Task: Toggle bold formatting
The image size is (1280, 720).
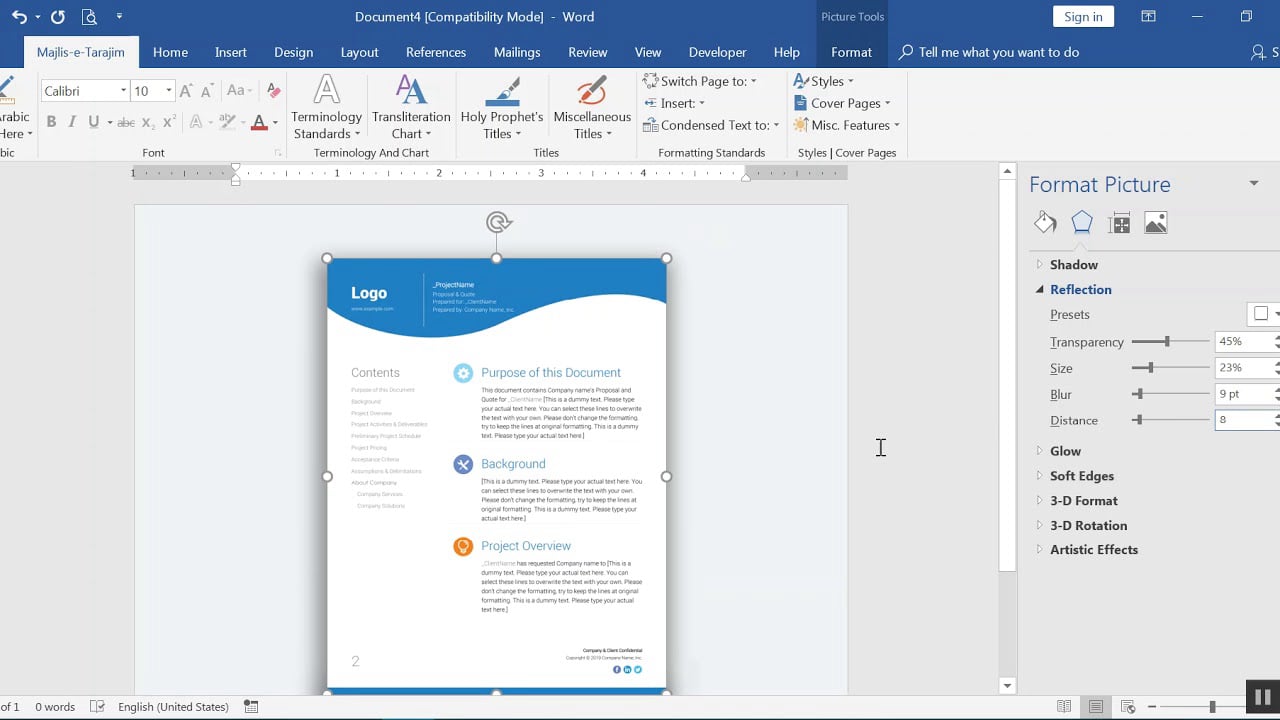Action: point(51,122)
